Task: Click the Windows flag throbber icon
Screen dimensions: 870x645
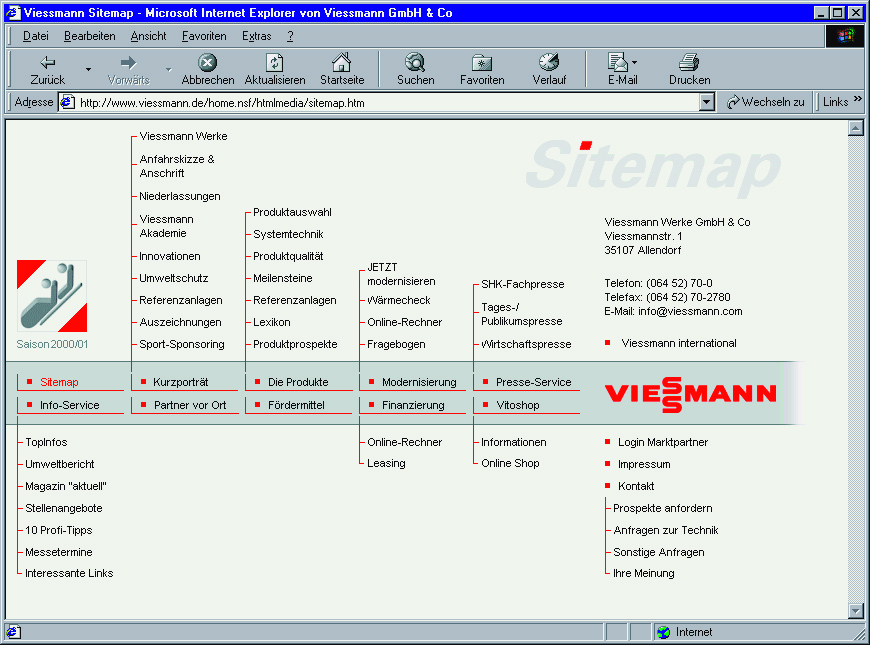Action: 845,36
